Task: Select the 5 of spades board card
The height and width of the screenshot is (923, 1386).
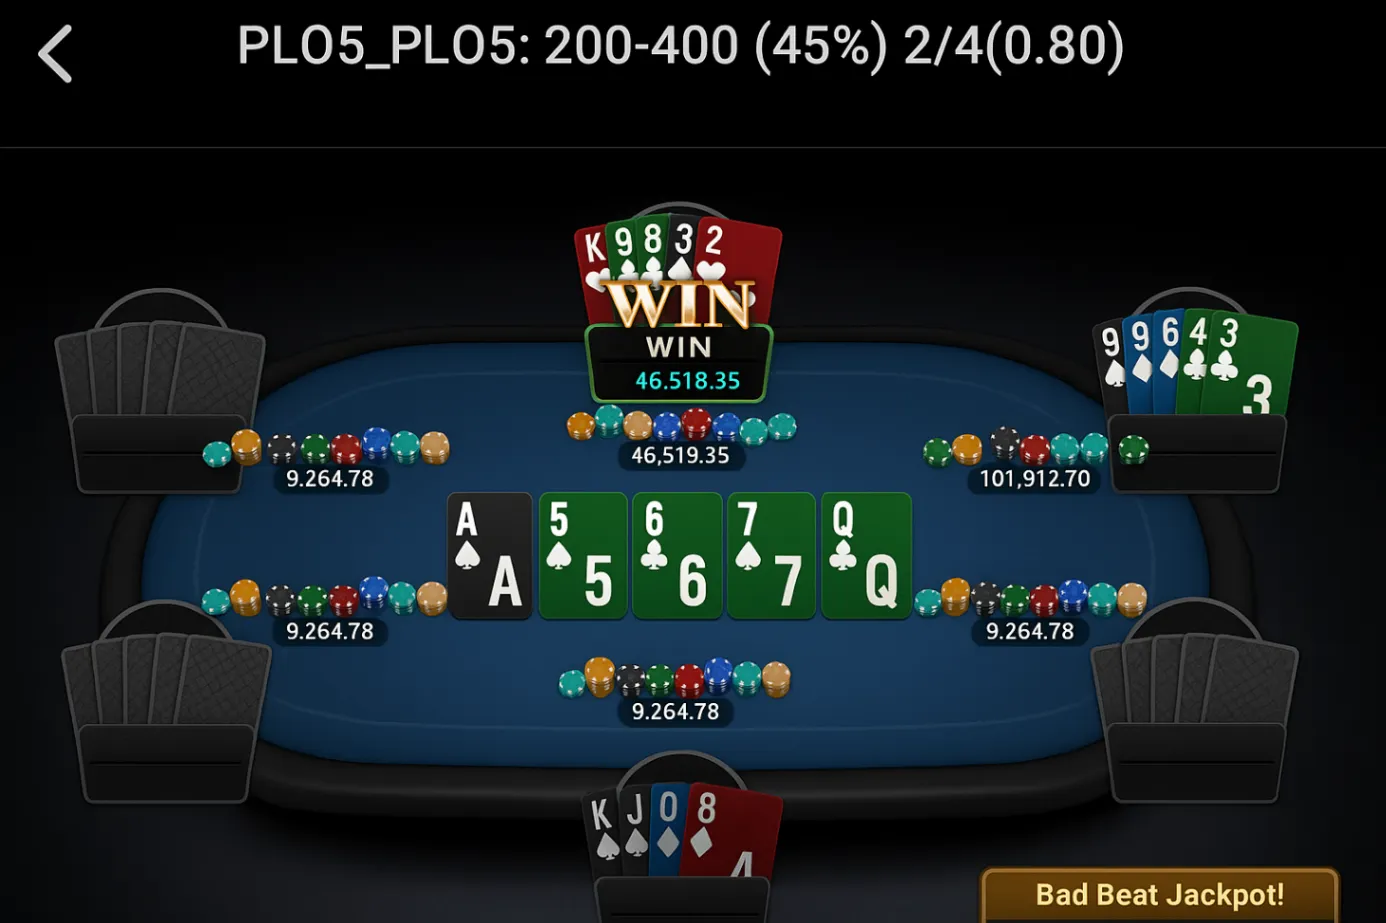Action: click(583, 556)
